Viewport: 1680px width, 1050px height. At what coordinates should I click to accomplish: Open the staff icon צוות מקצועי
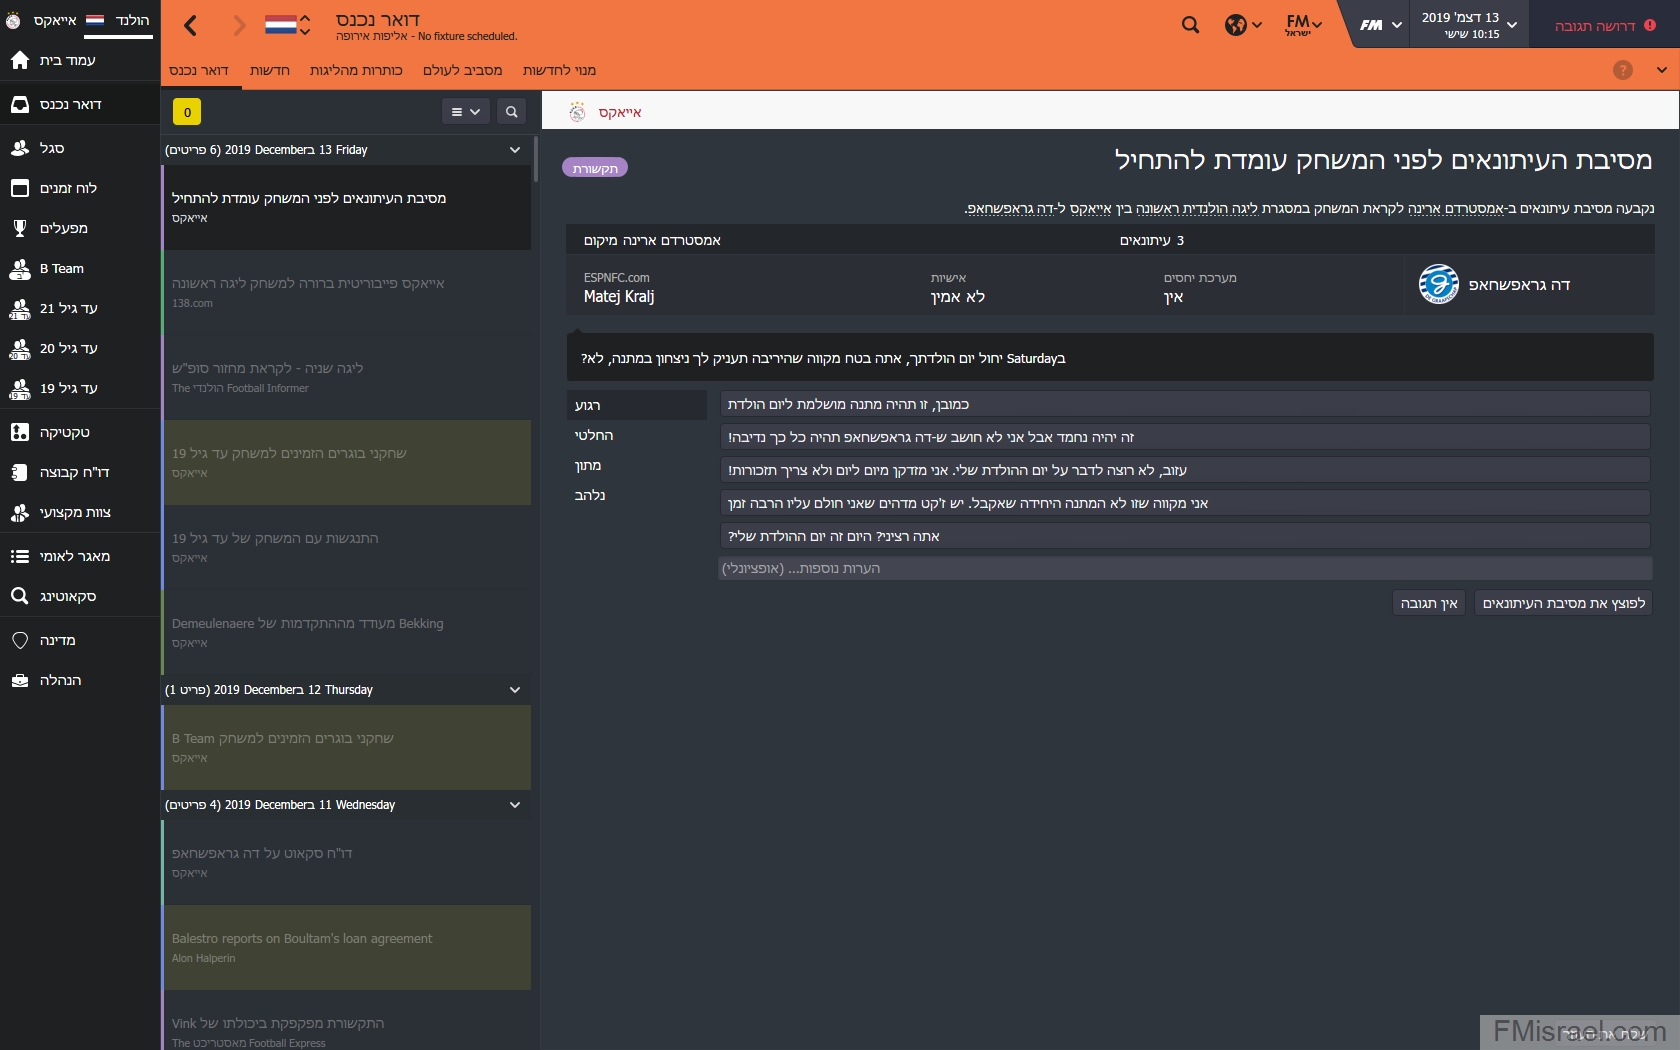(x=20, y=512)
